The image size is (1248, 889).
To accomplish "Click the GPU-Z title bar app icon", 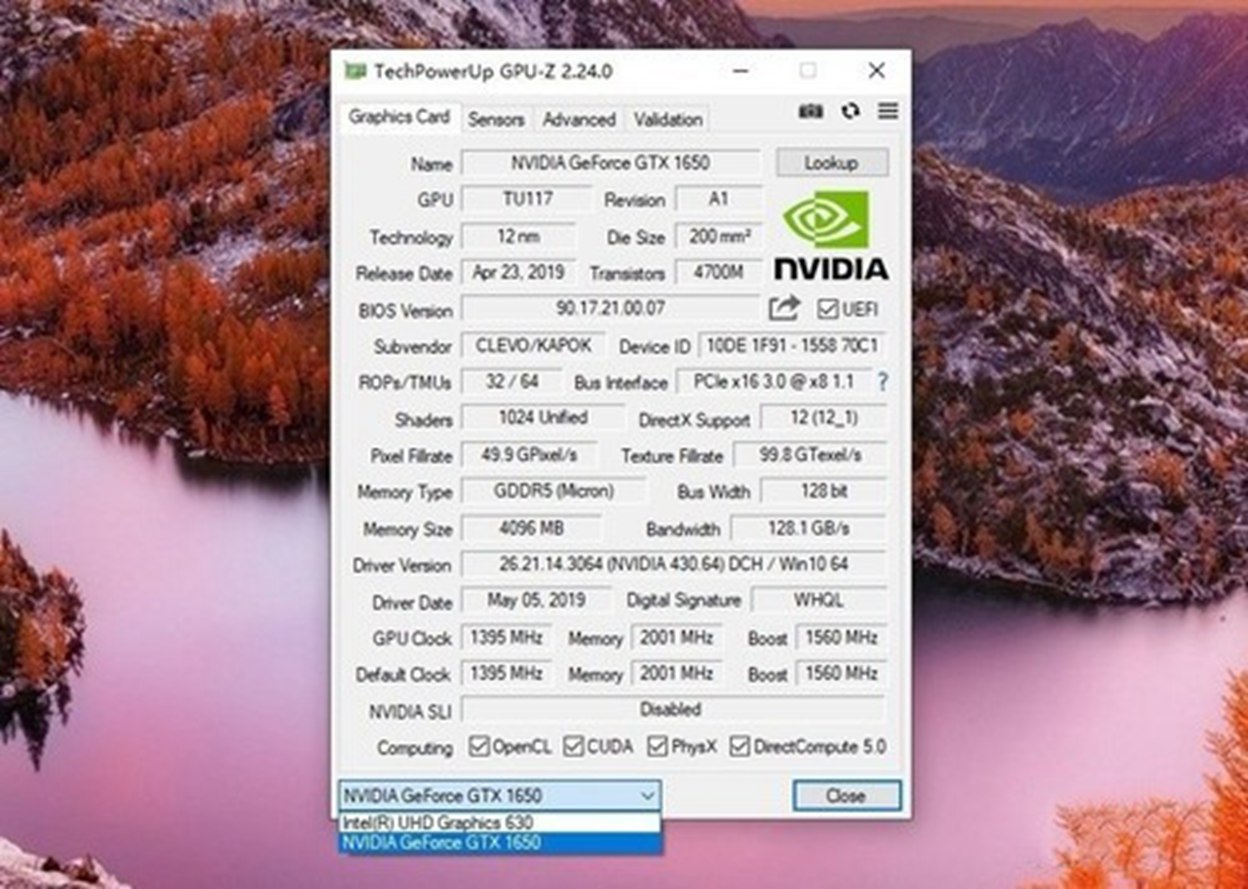I will 355,71.
